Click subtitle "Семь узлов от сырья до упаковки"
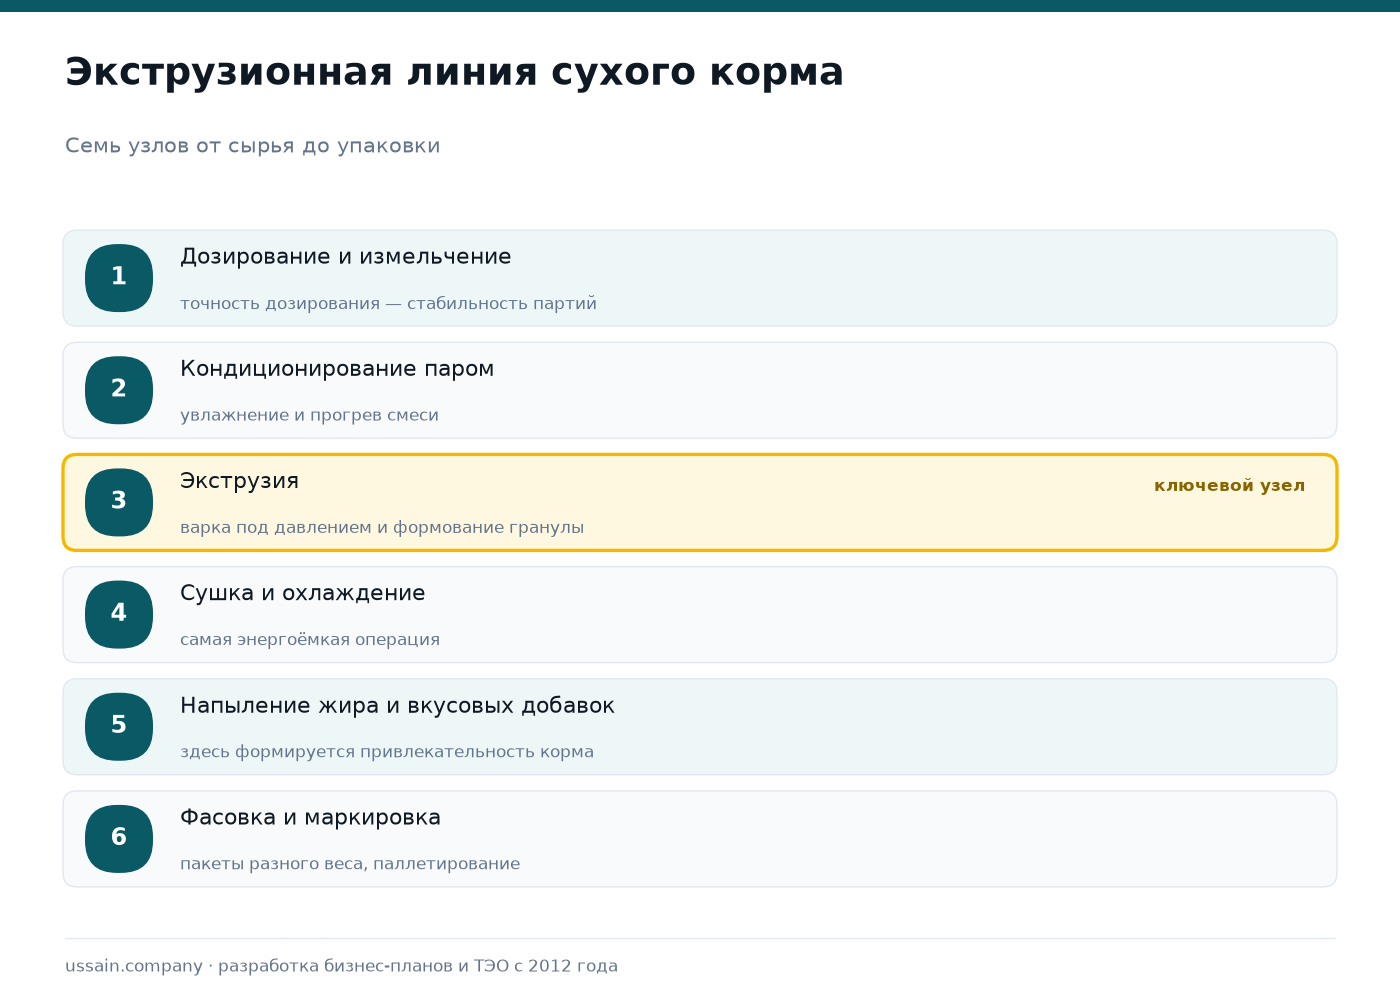The width and height of the screenshot is (1400, 1000). [252, 146]
